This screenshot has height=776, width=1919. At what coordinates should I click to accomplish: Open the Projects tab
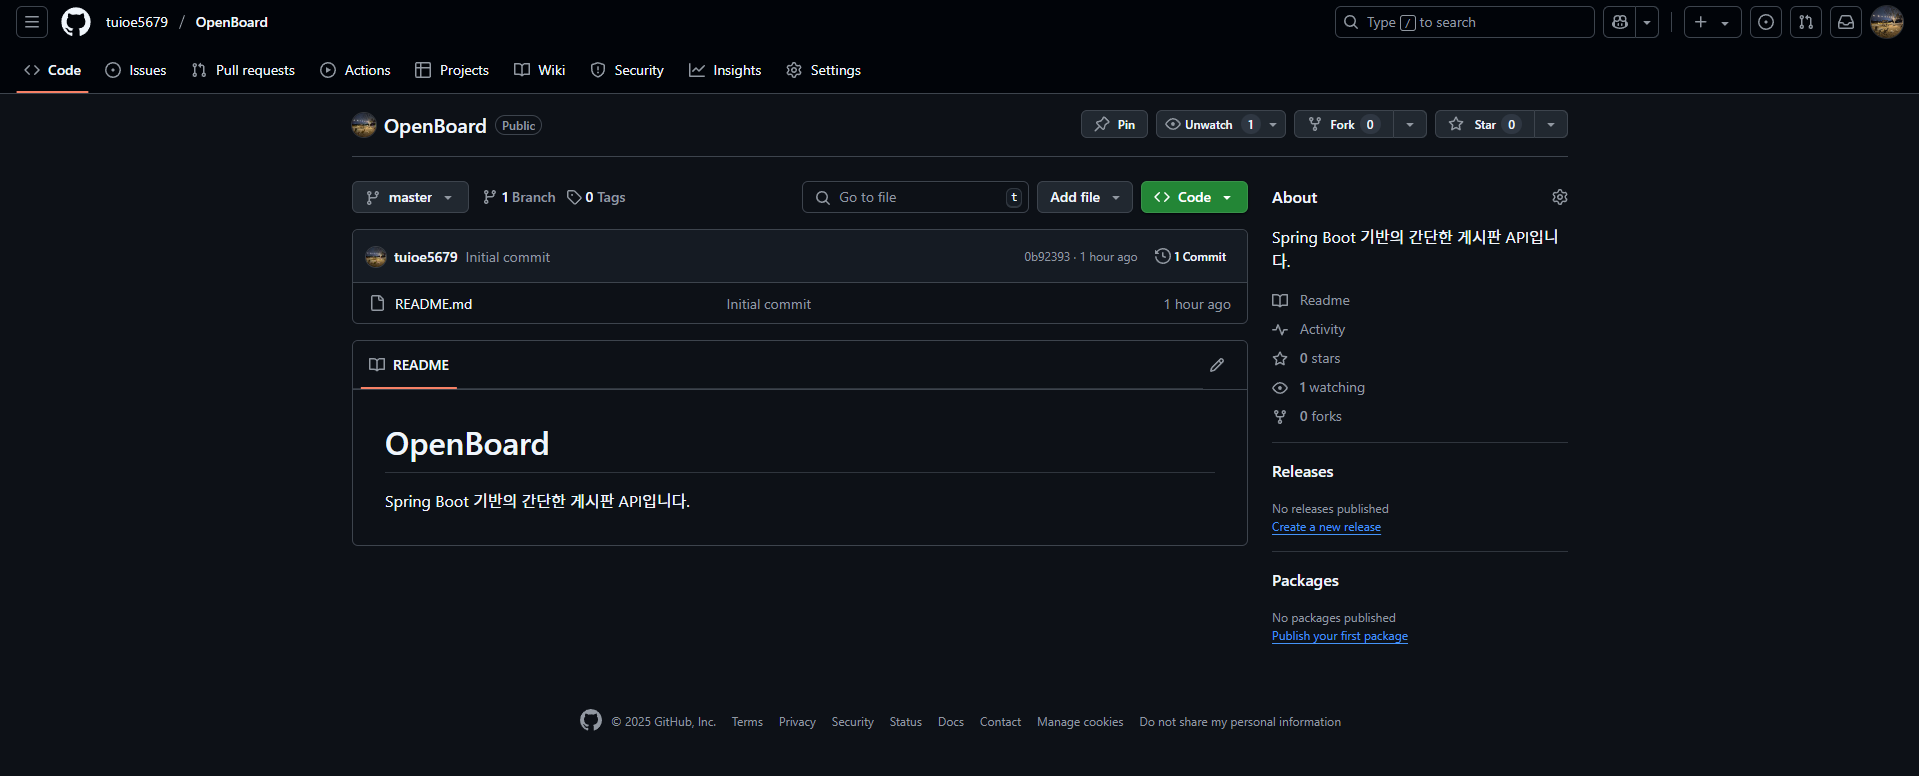[452, 70]
